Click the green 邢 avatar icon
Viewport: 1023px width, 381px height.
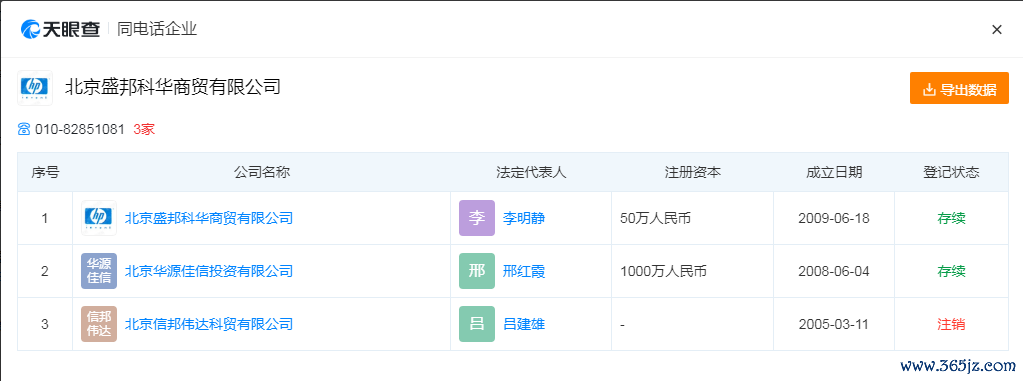click(x=477, y=271)
